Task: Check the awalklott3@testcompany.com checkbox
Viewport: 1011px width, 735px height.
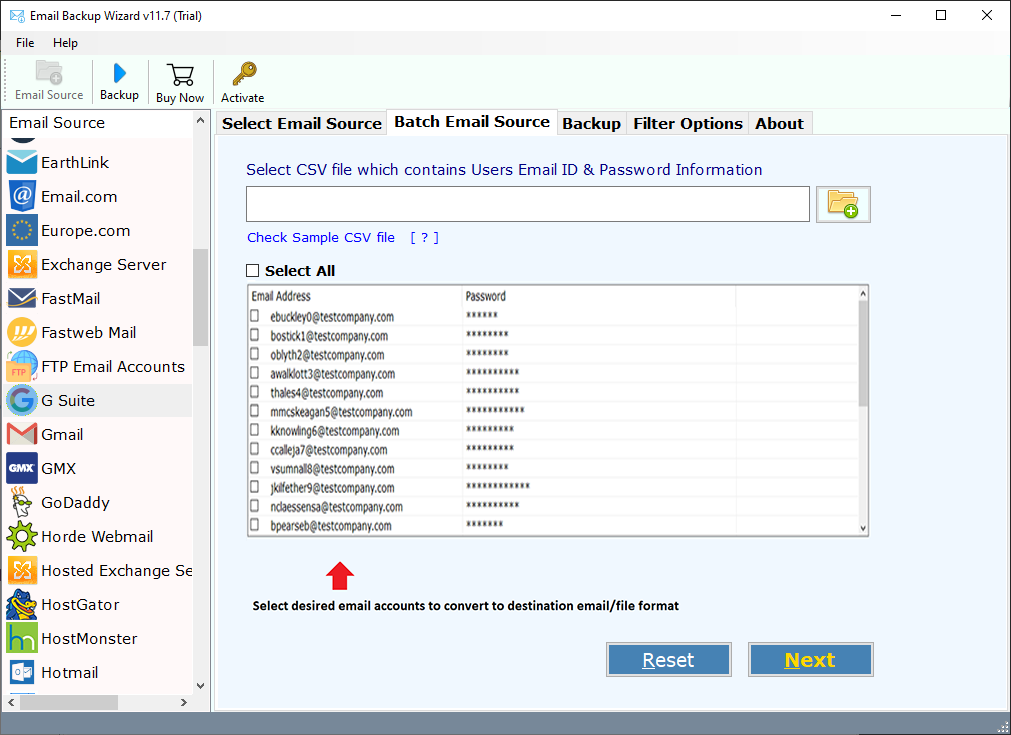Action: pos(255,373)
